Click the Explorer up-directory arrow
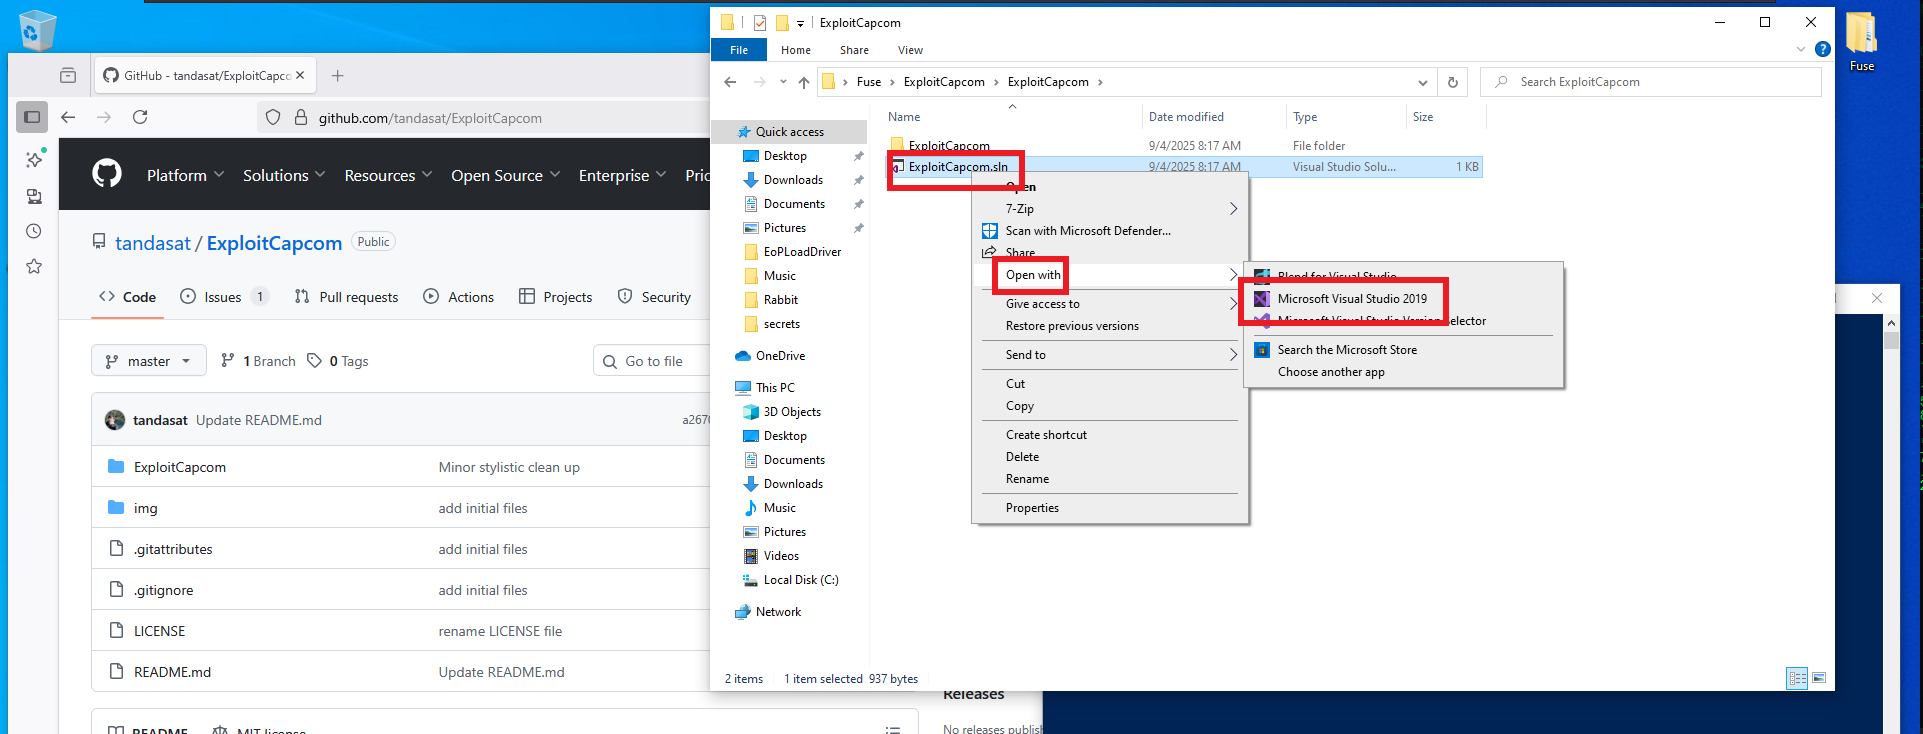This screenshot has height=734, width=1923. point(804,82)
